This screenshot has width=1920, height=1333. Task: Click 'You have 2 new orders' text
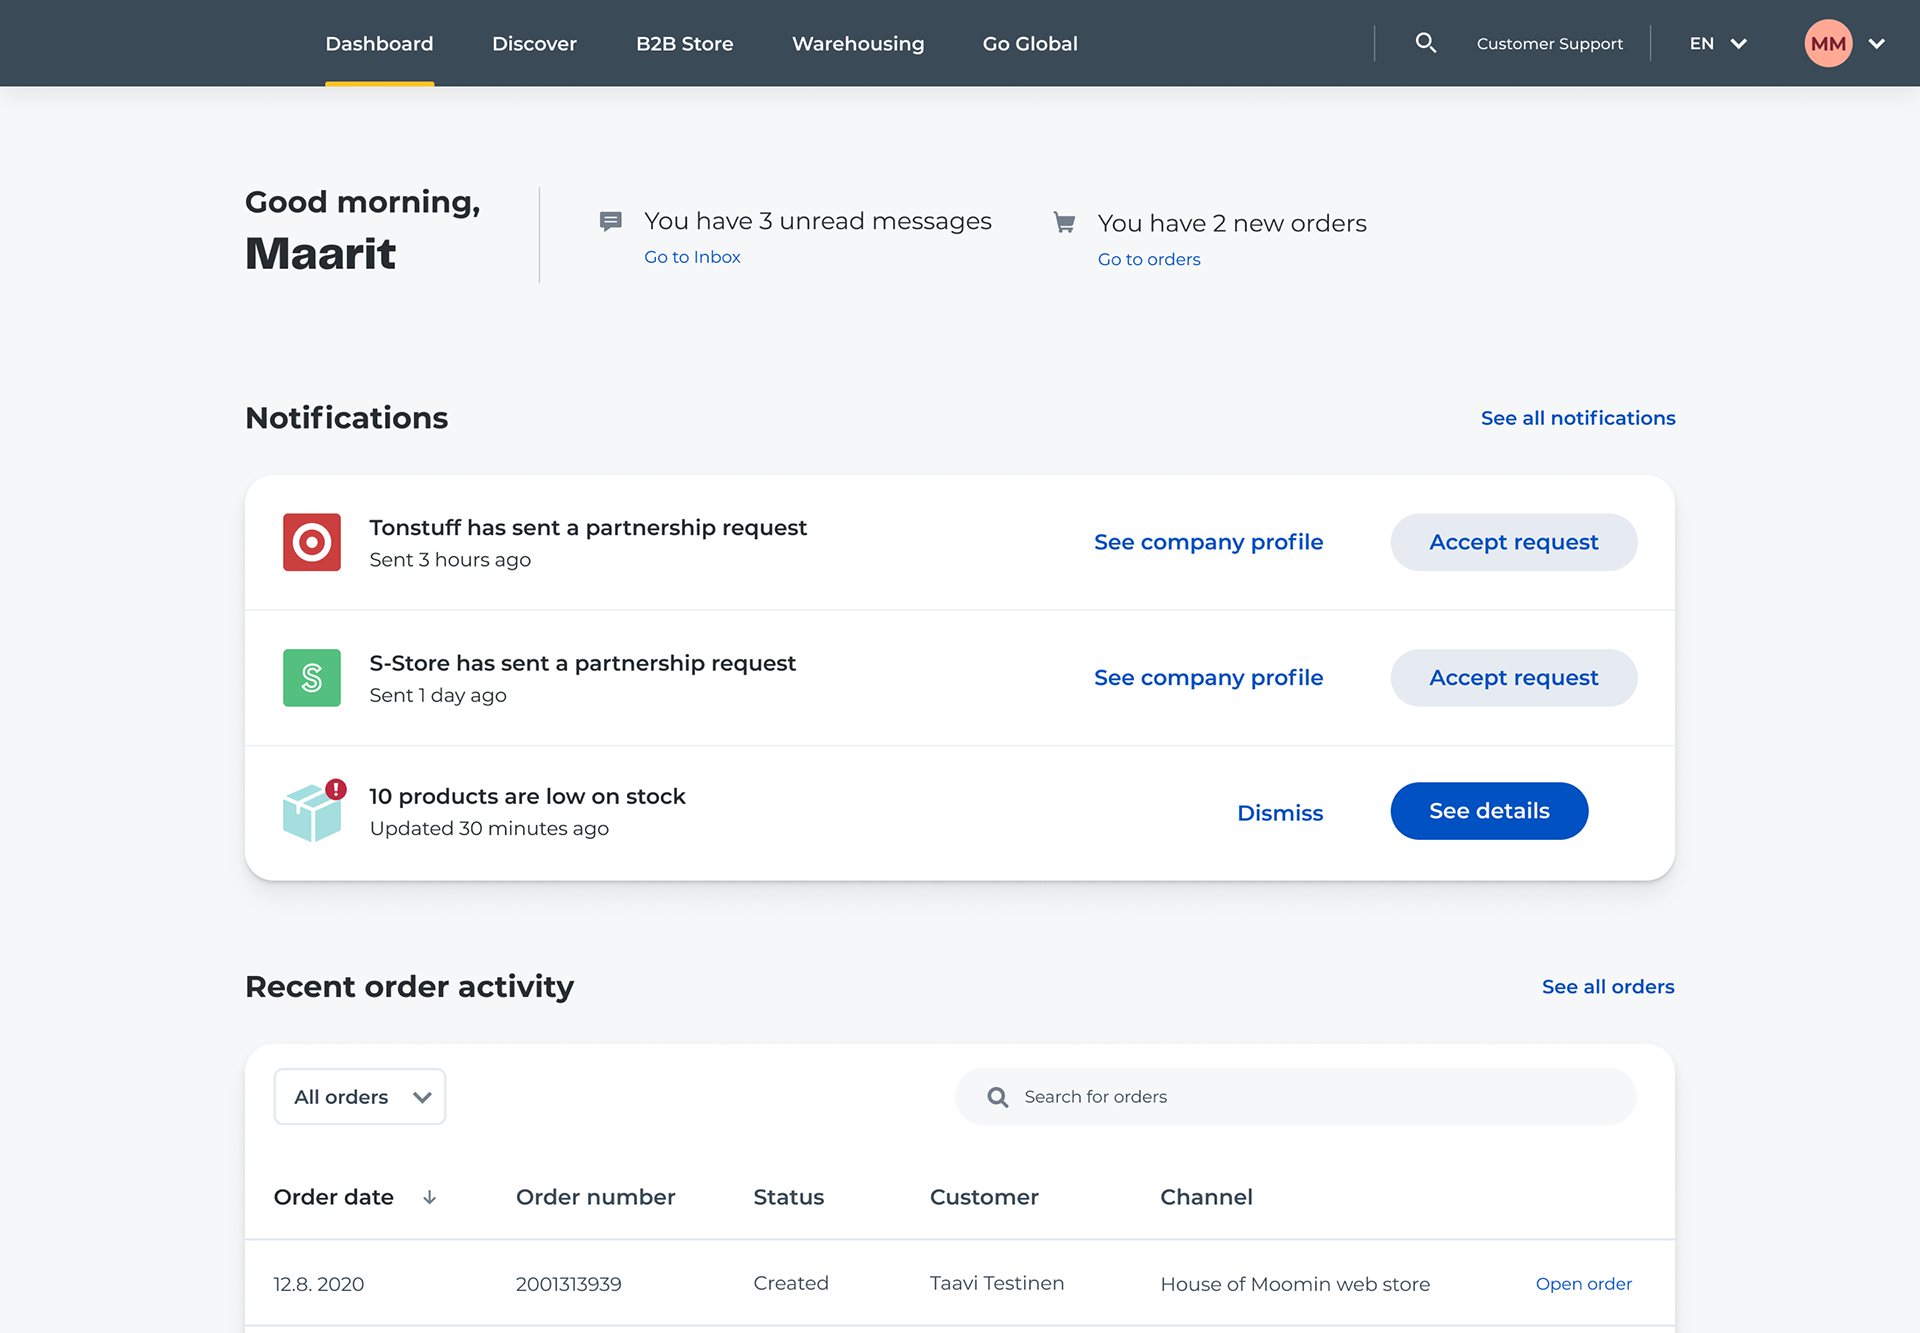[1232, 223]
